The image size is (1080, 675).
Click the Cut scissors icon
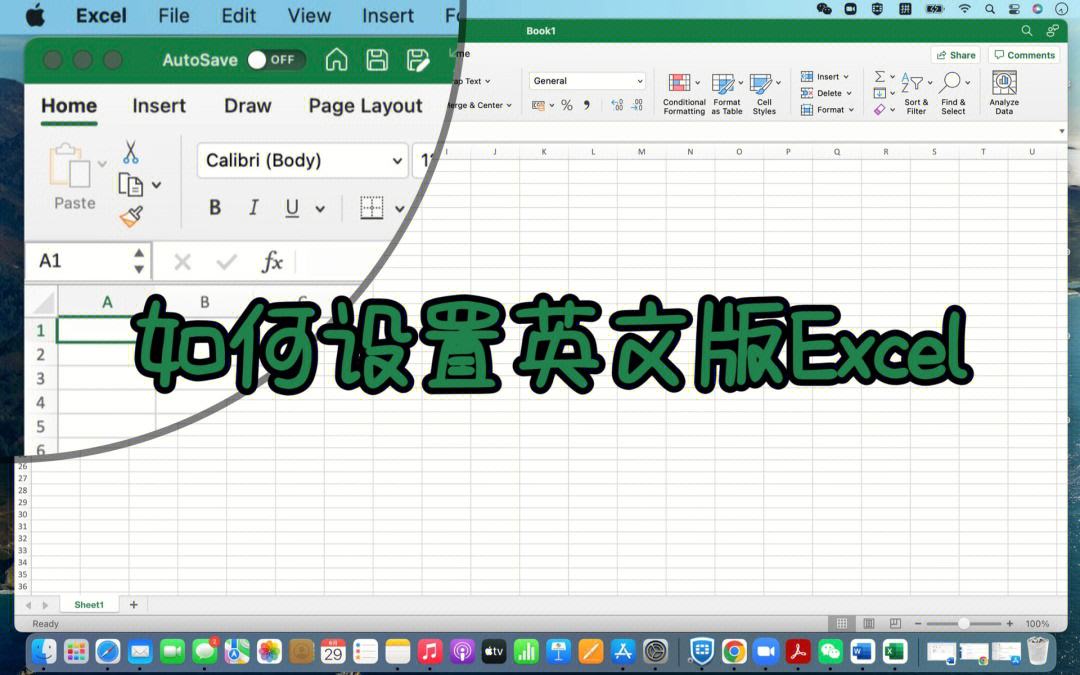130,152
